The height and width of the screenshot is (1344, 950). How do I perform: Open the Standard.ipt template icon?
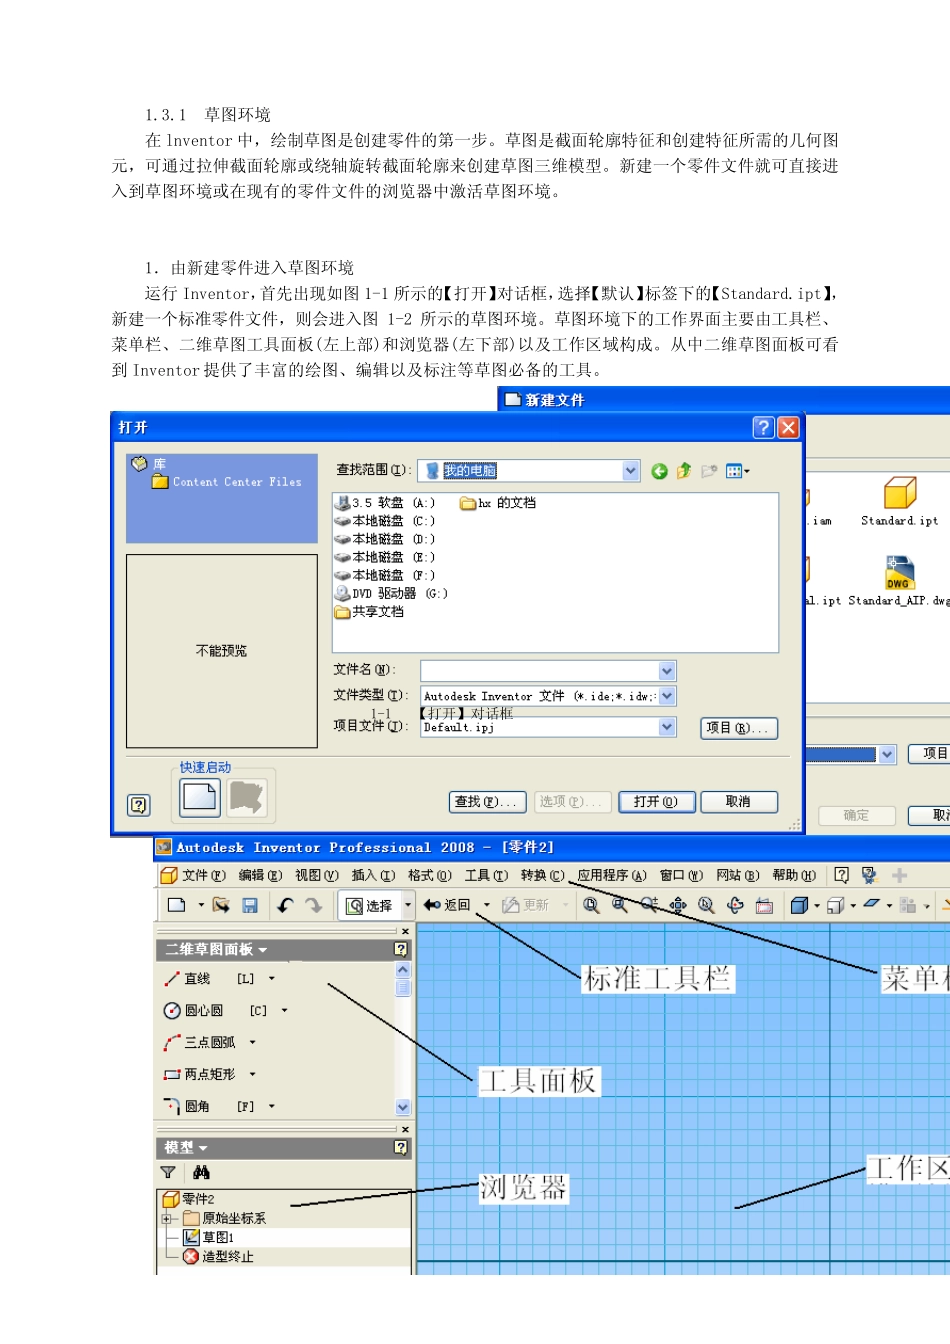point(899,493)
